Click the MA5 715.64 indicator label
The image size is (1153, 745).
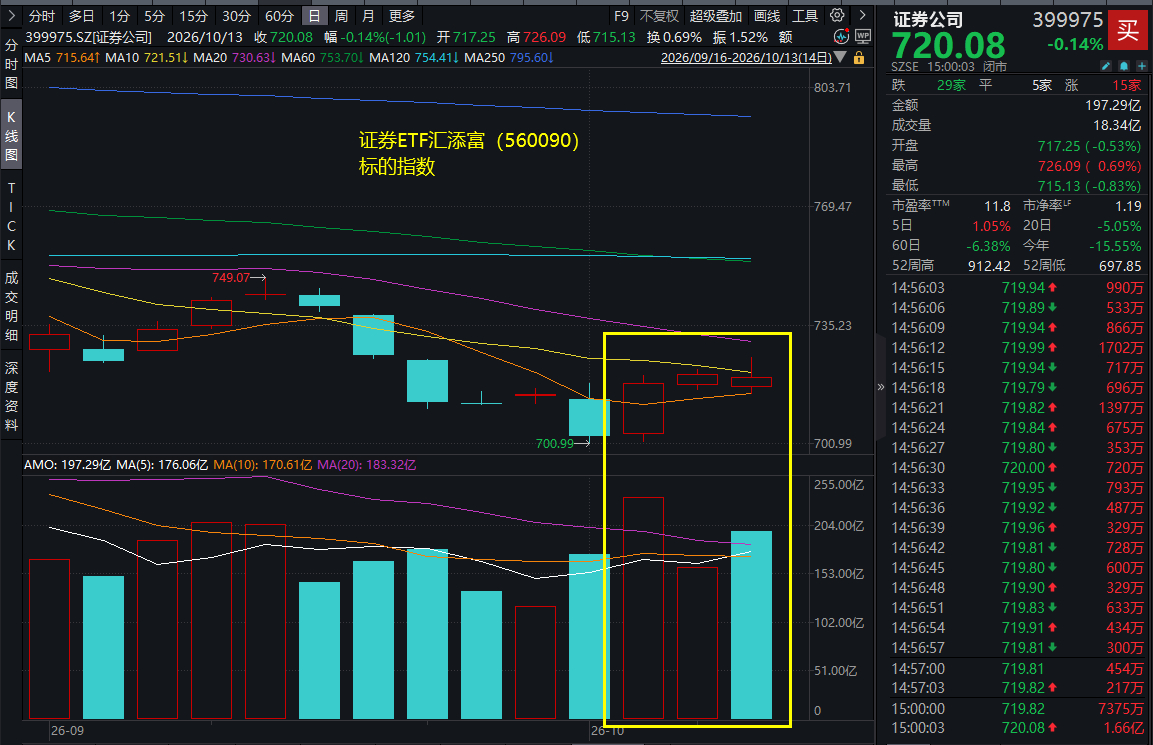[x=61, y=57]
